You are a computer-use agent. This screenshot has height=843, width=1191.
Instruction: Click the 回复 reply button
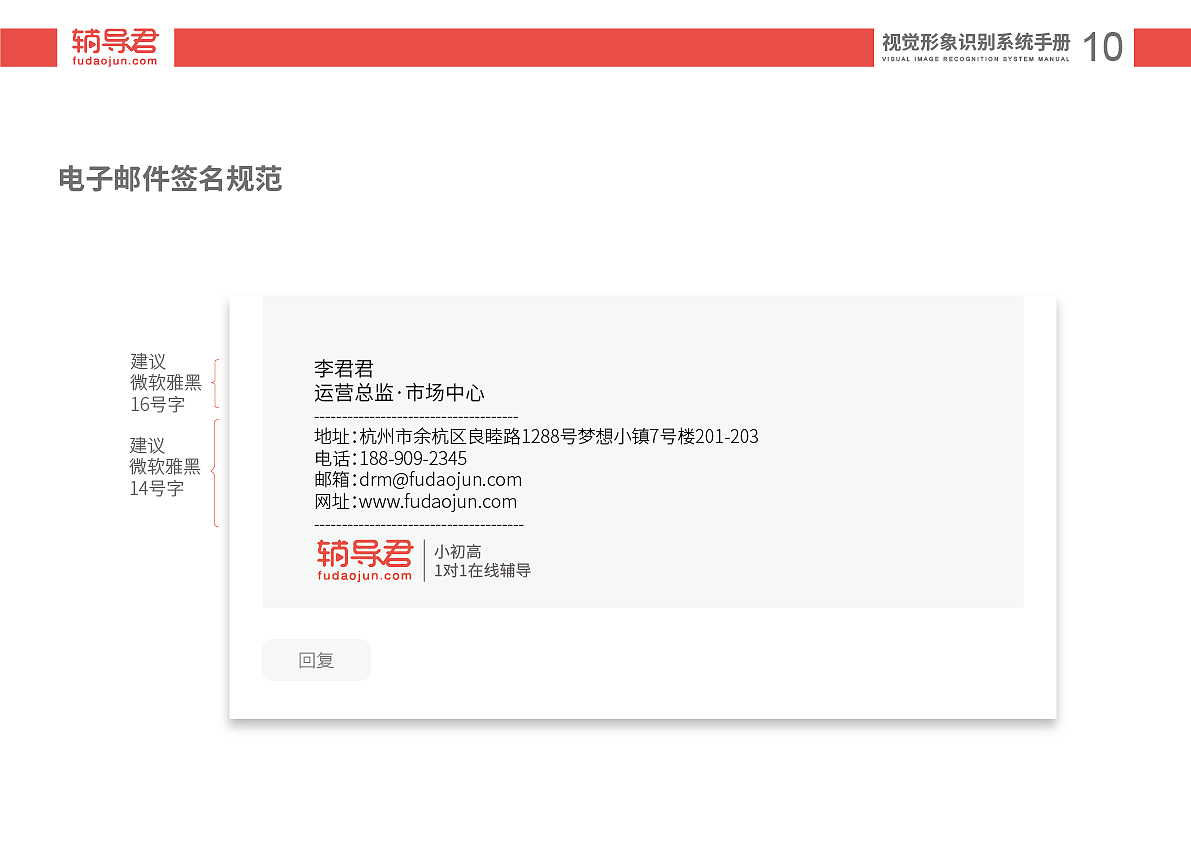click(316, 660)
